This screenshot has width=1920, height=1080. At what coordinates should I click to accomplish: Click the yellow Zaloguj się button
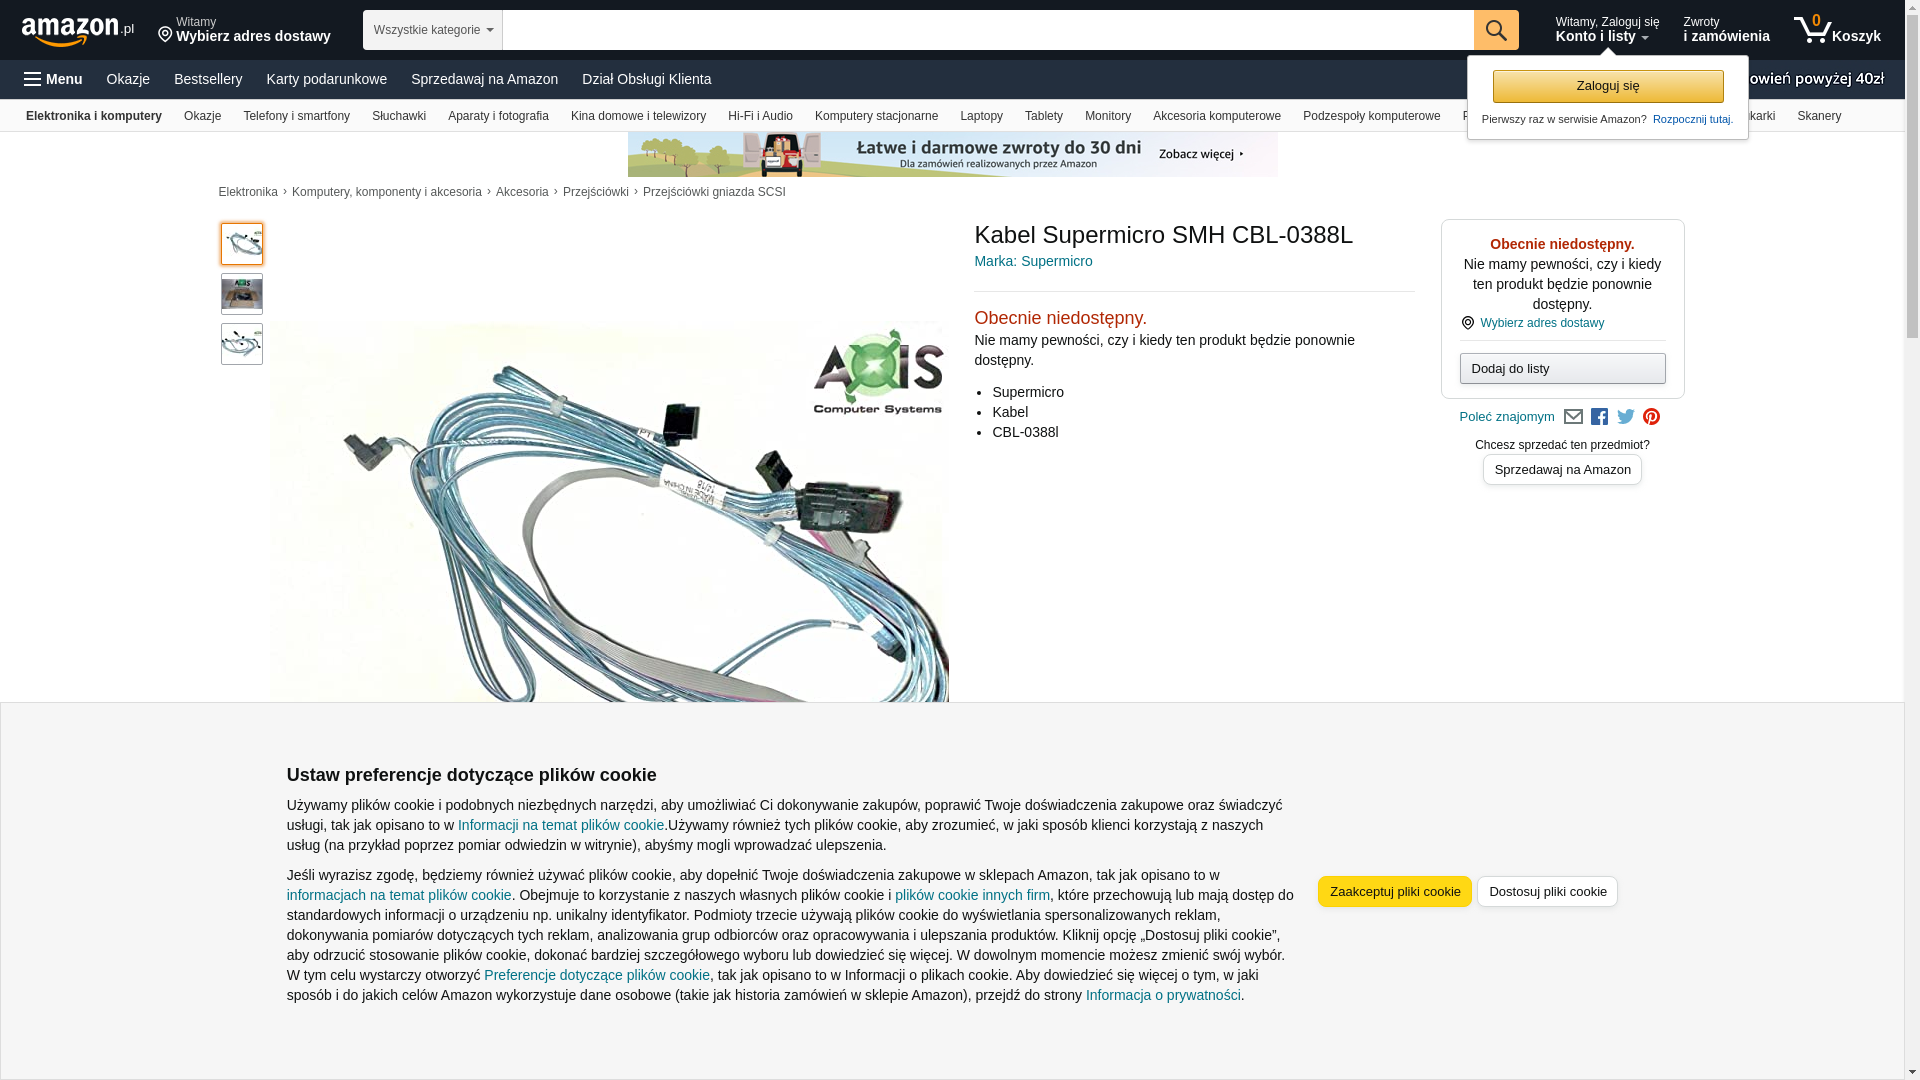click(x=1608, y=86)
